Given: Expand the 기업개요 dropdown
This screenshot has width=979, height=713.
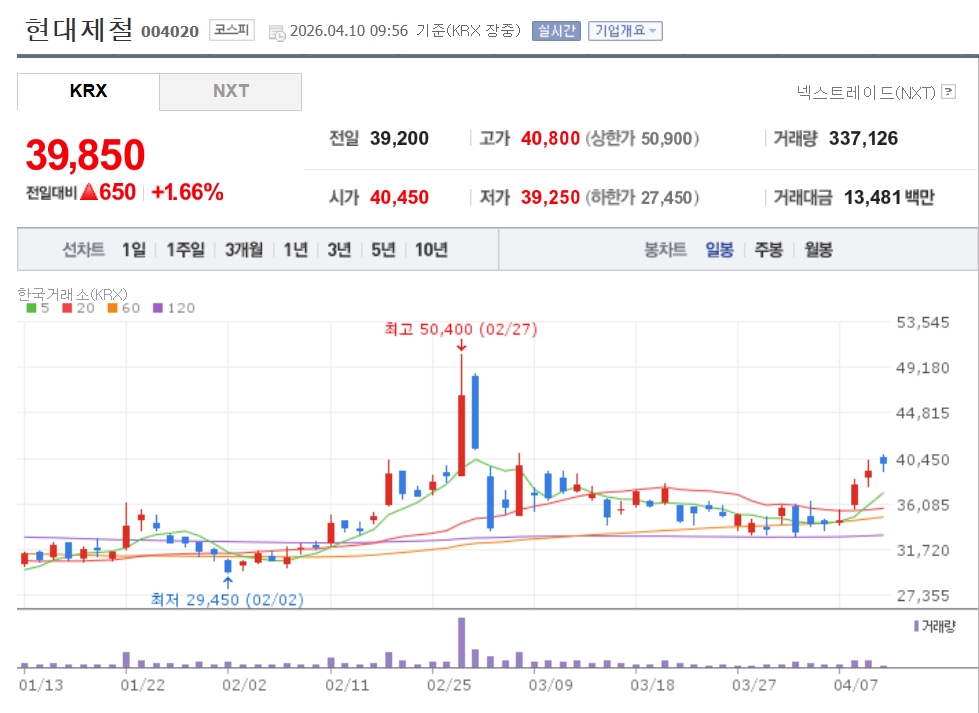Looking at the screenshot, I should [x=625, y=31].
